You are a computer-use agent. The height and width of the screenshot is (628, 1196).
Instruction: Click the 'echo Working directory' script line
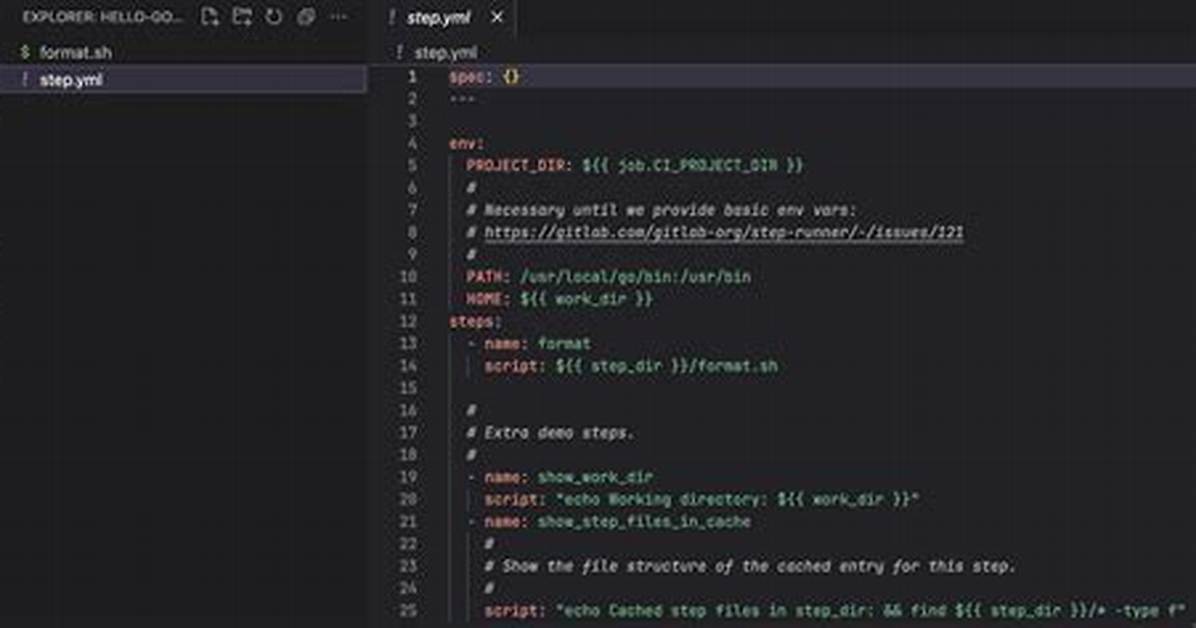pos(702,499)
